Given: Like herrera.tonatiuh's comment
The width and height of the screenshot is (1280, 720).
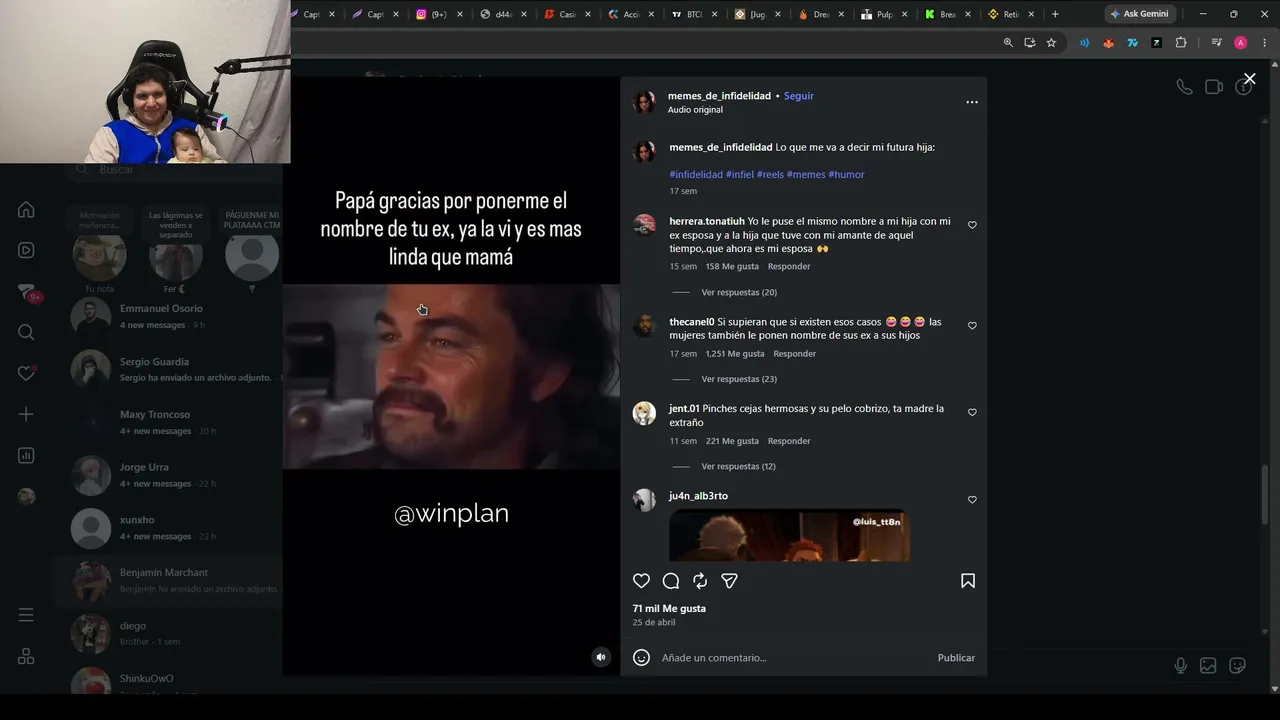Looking at the screenshot, I should pos(972,226).
